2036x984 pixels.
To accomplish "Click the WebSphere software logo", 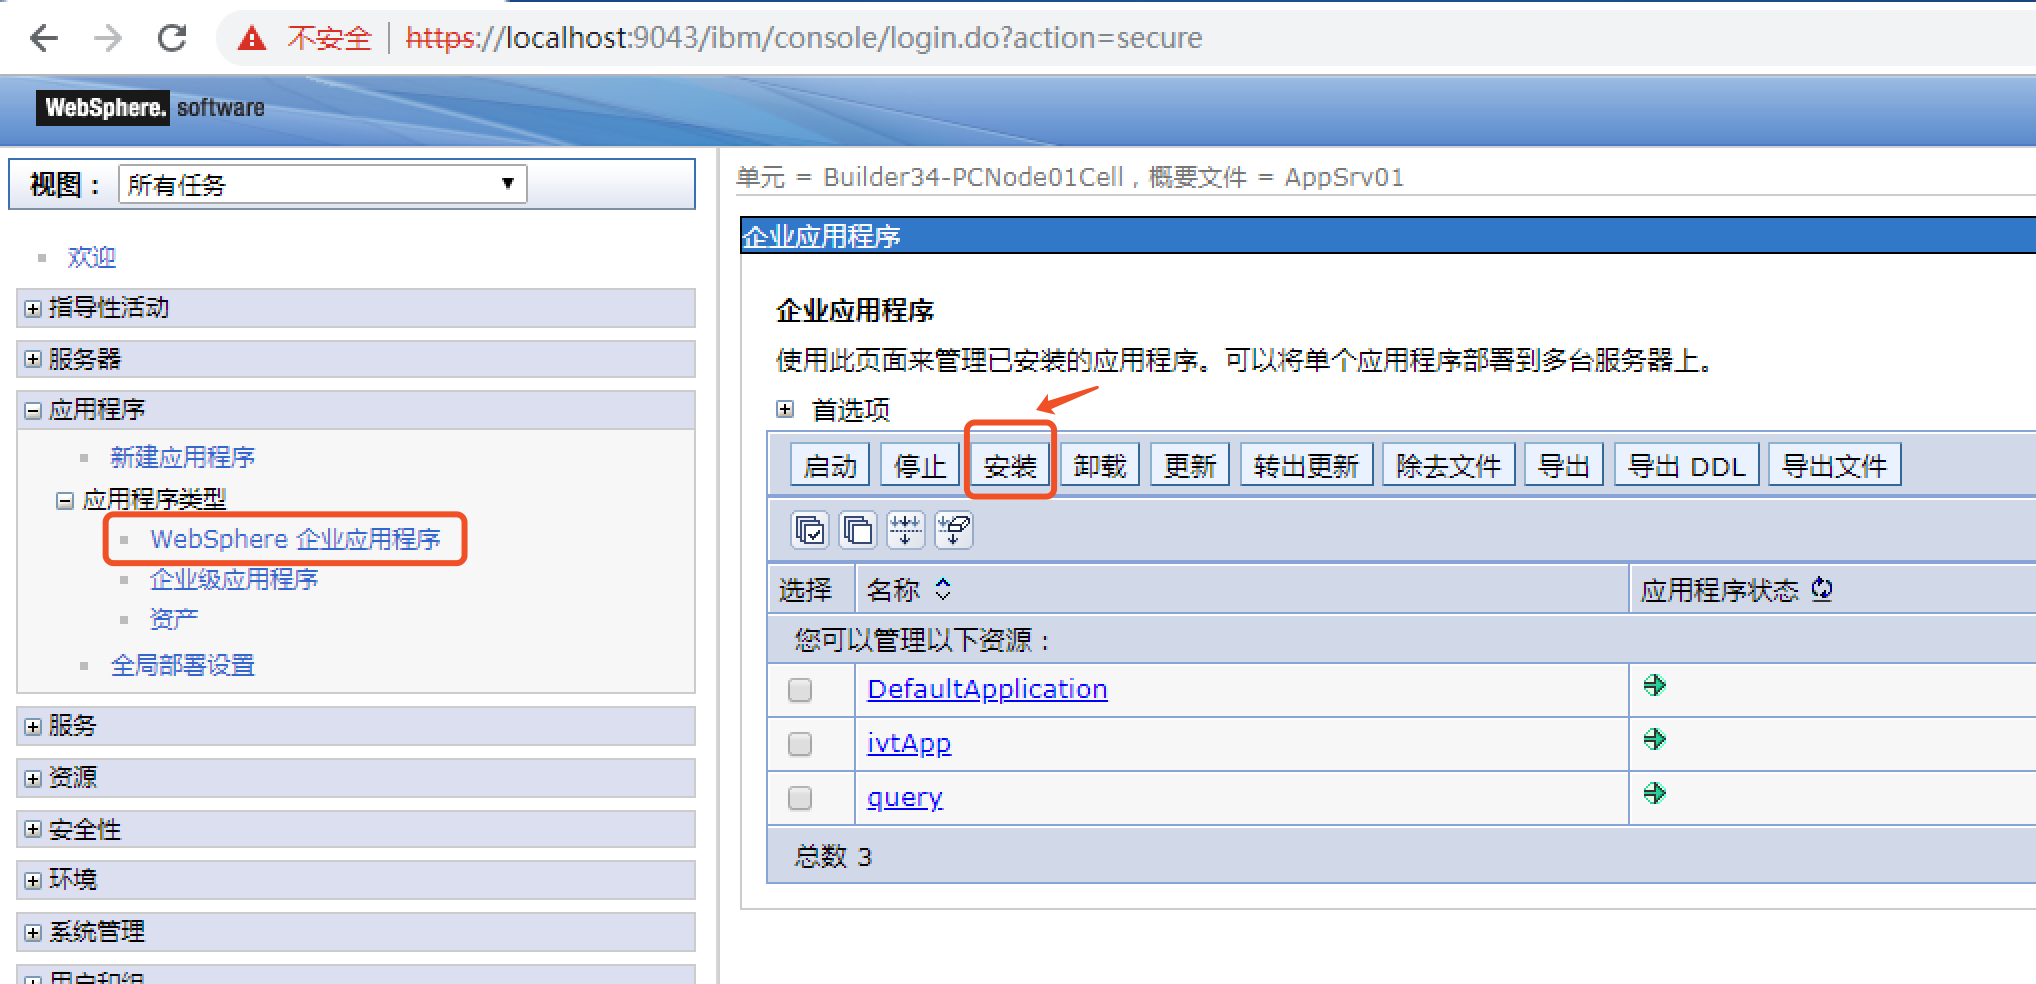I will click(152, 107).
